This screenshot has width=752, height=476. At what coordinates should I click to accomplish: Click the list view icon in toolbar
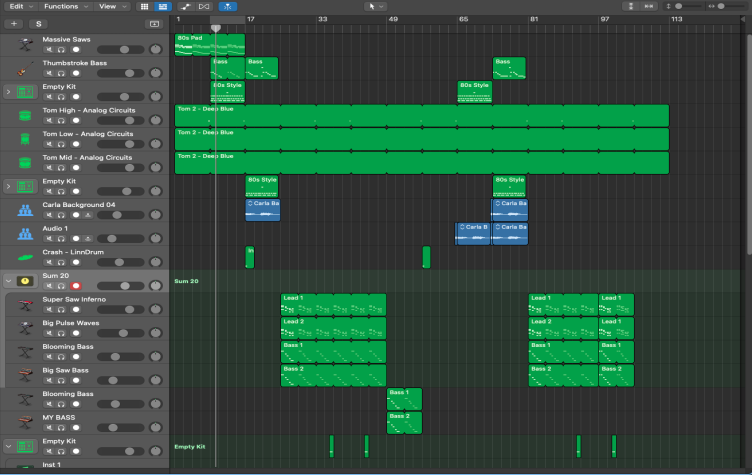[163, 6]
